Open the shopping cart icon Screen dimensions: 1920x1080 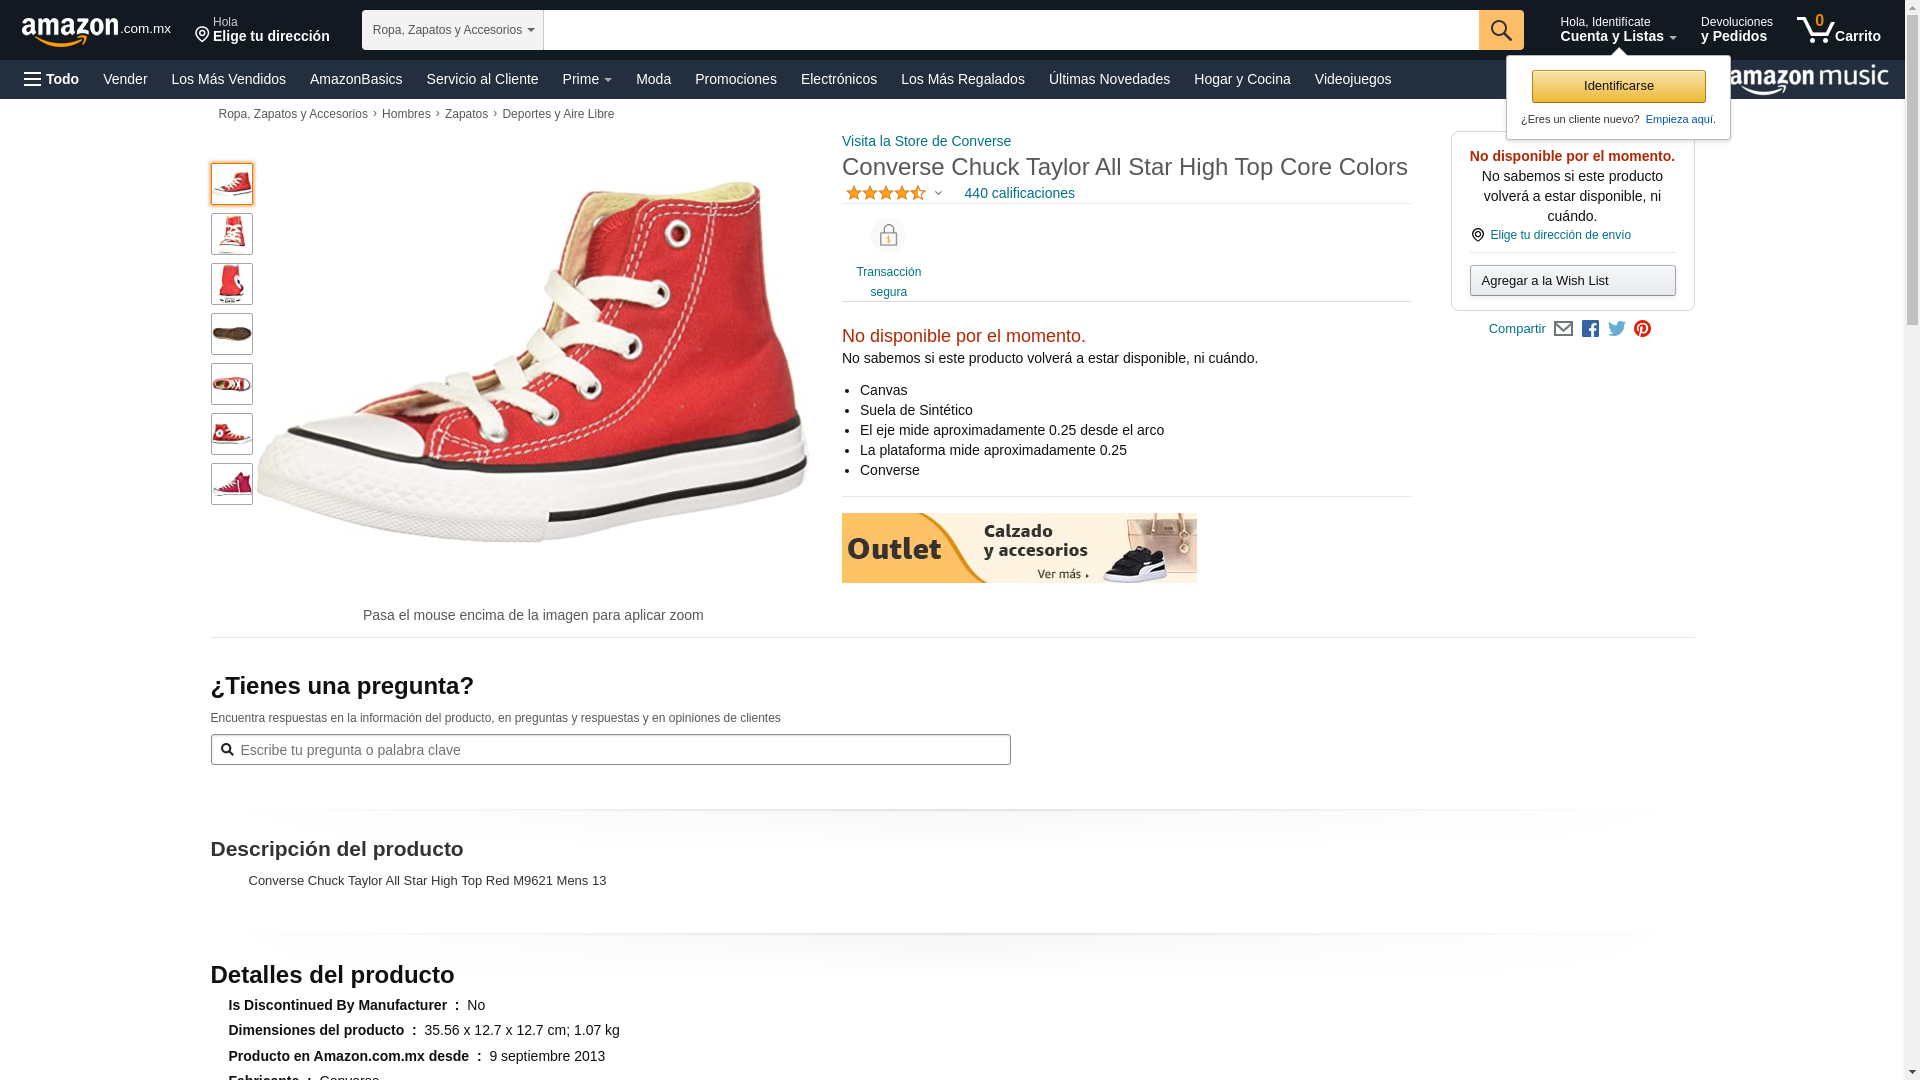[x=1838, y=30]
